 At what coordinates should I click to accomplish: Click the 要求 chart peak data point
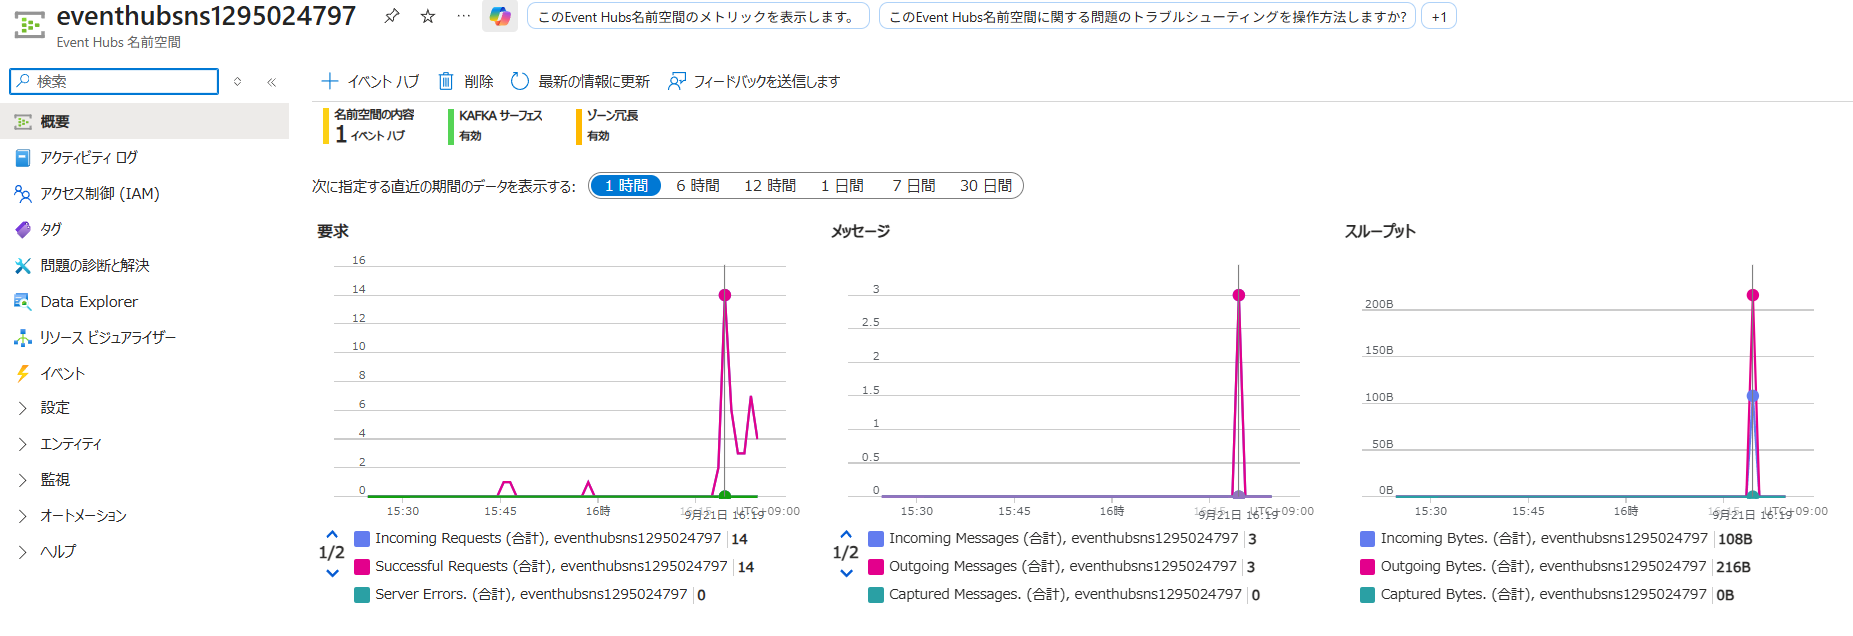pyautogui.click(x=725, y=295)
